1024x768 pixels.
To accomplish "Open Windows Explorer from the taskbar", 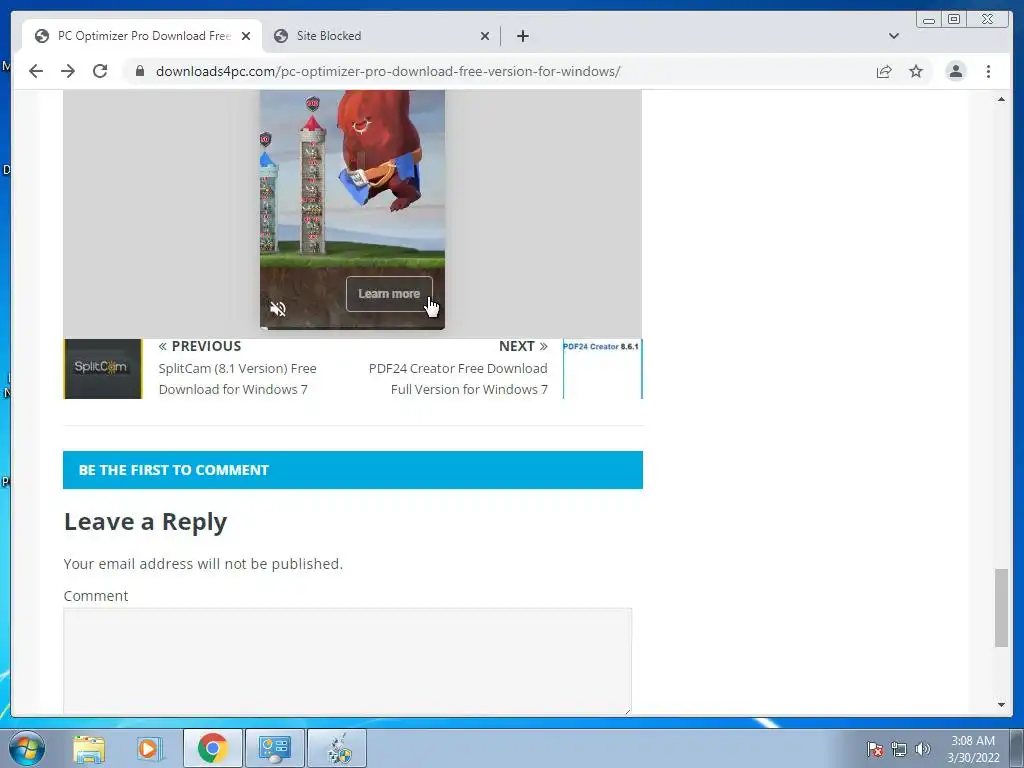I will pyautogui.click(x=89, y=748).
